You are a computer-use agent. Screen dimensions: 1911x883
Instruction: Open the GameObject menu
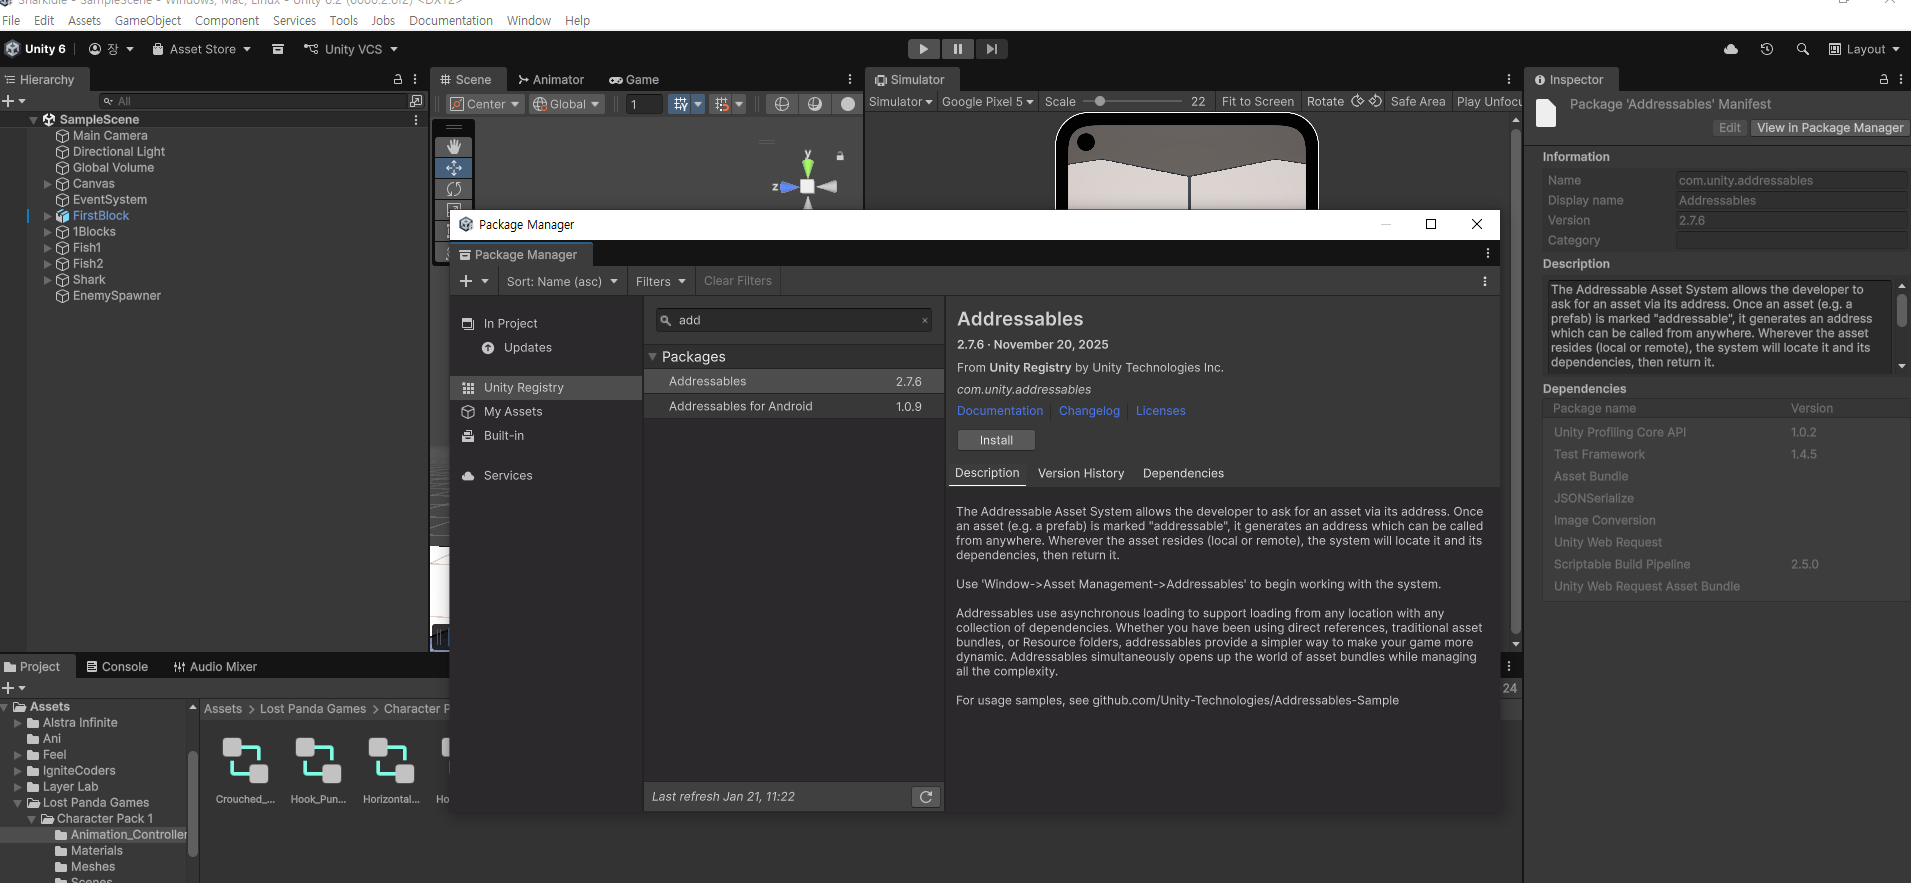[148, 20]
